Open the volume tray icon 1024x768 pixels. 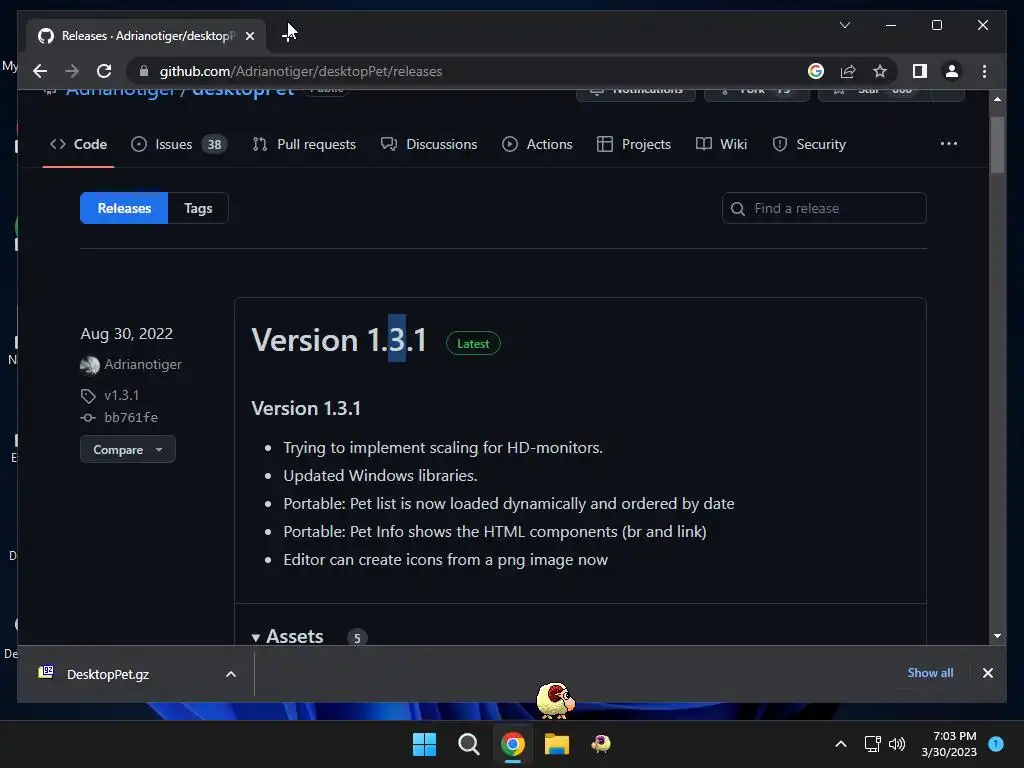897,744
